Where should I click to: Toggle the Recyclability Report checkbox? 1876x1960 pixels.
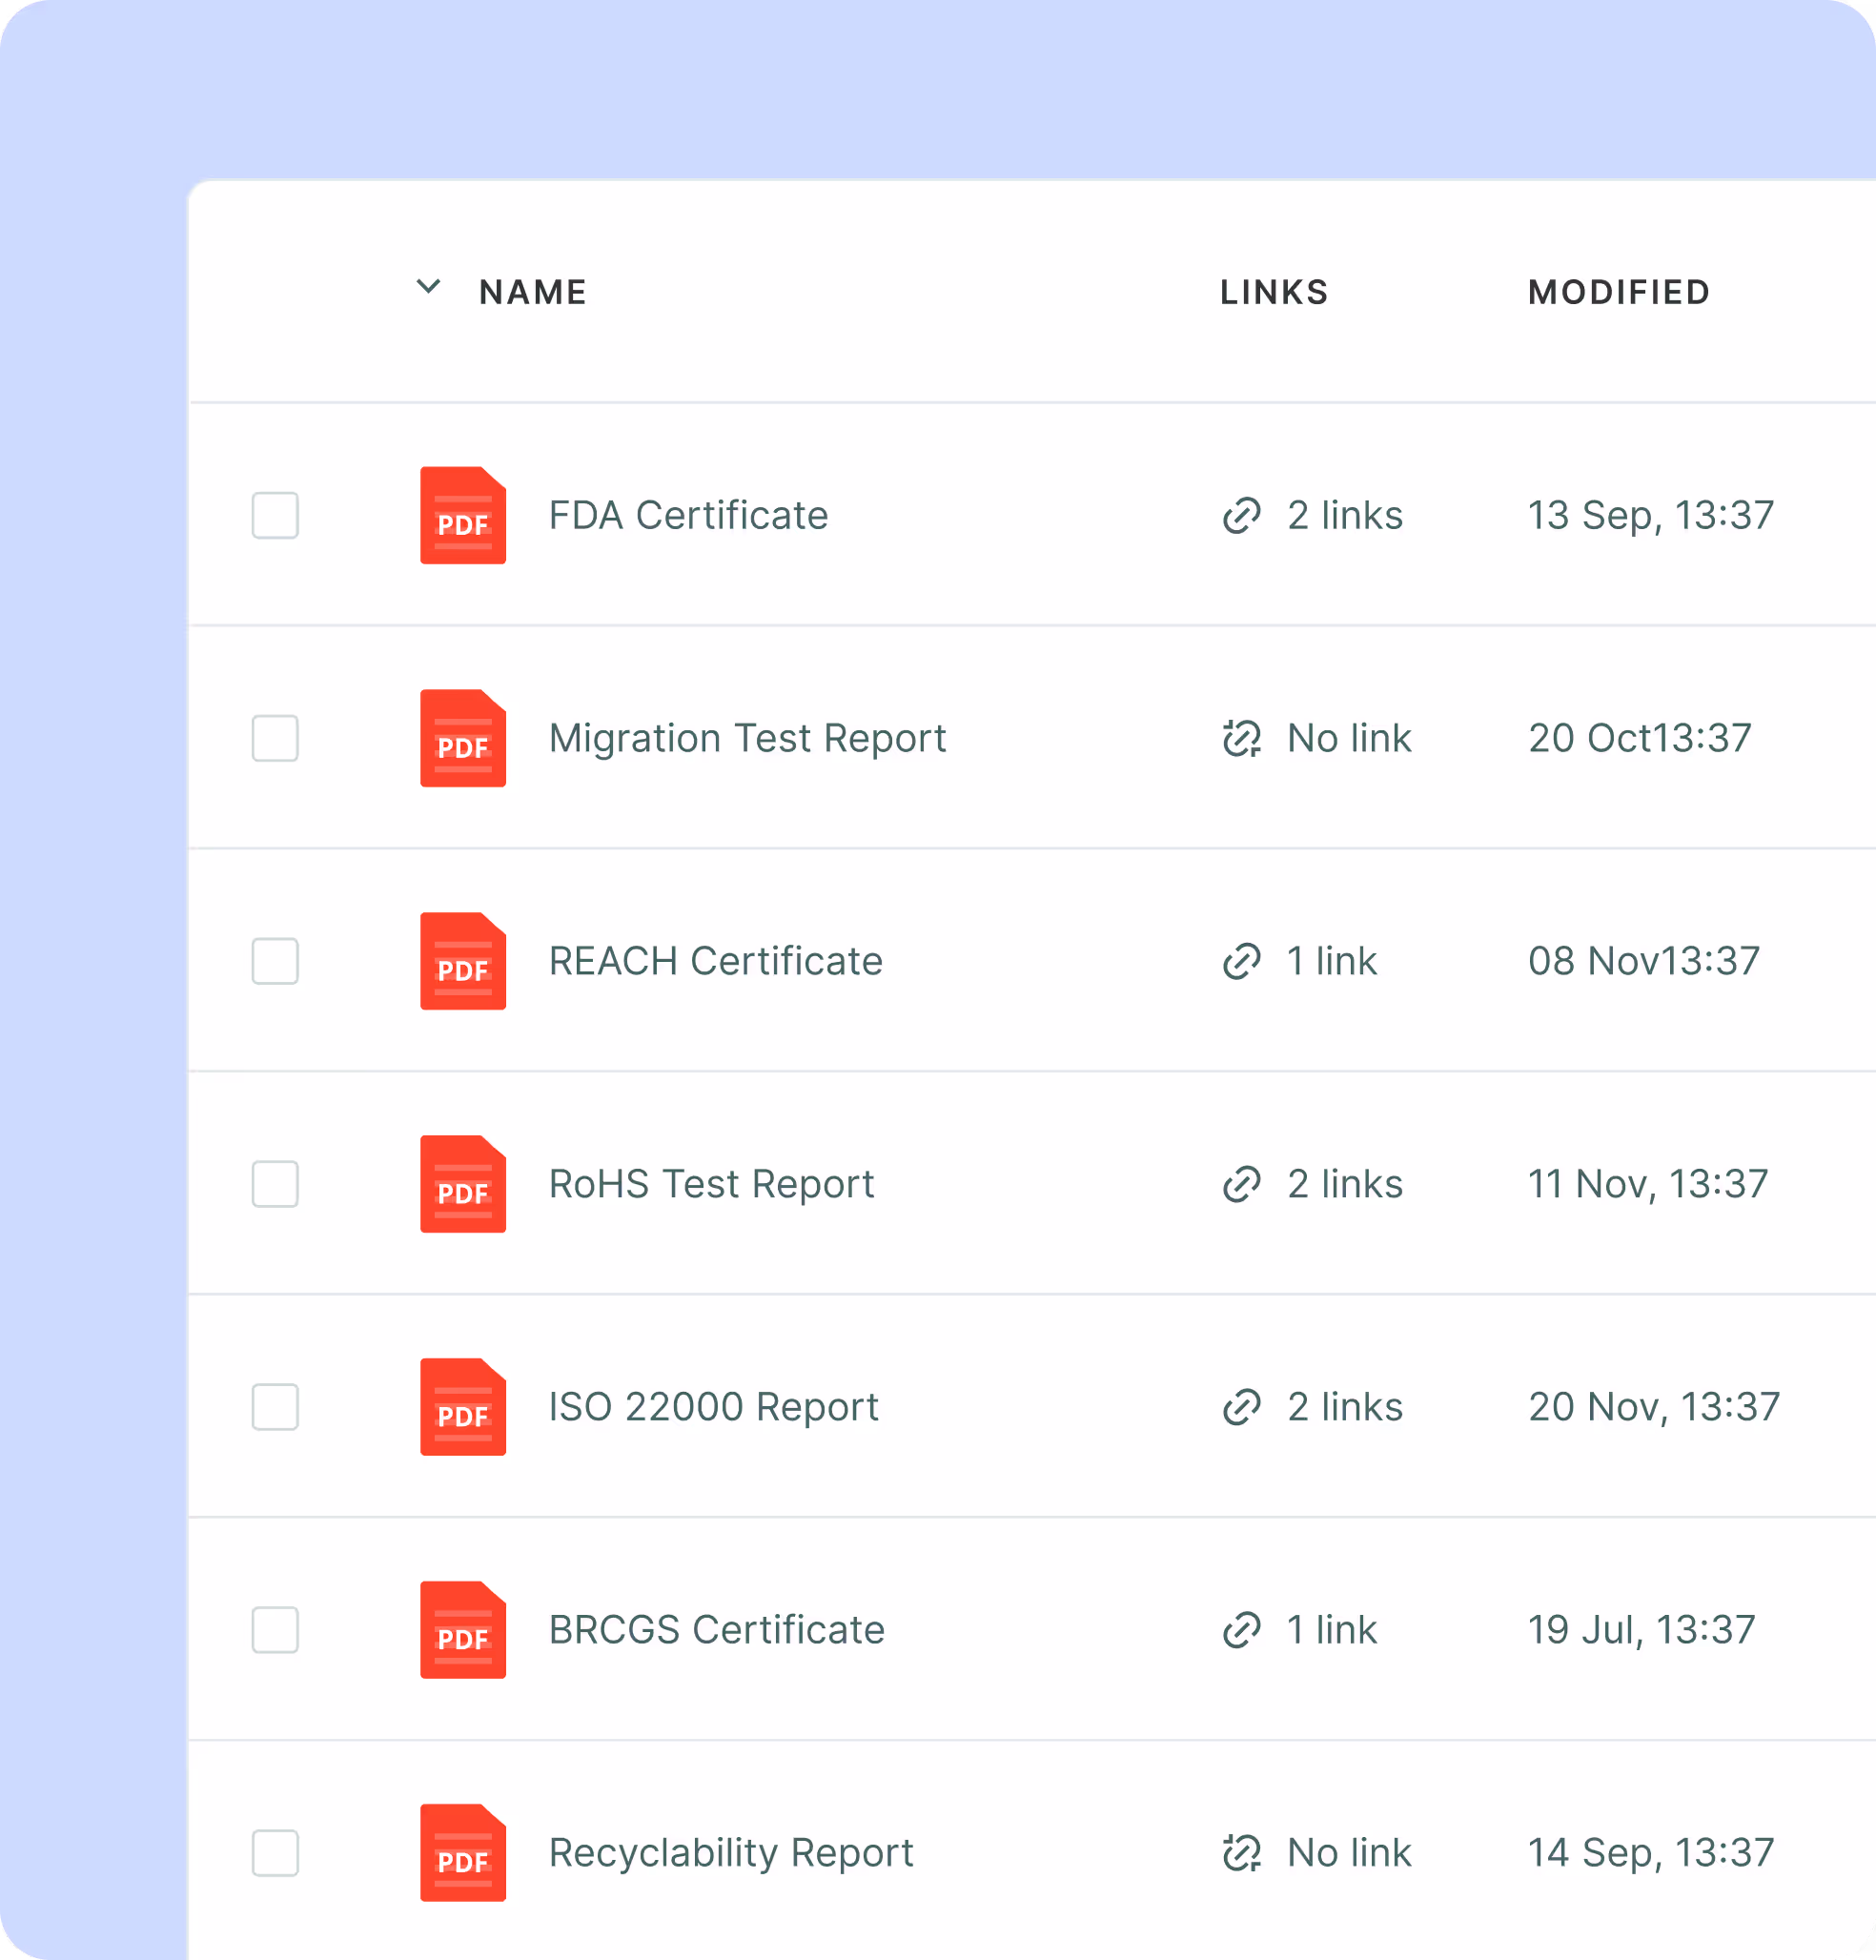[275, 1853]
